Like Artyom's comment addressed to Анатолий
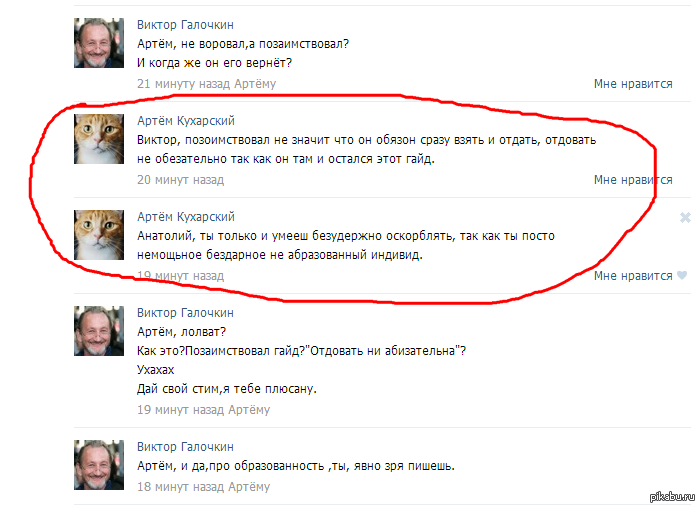The height and width of the screenshot is (508, 700). coord(633,276)
